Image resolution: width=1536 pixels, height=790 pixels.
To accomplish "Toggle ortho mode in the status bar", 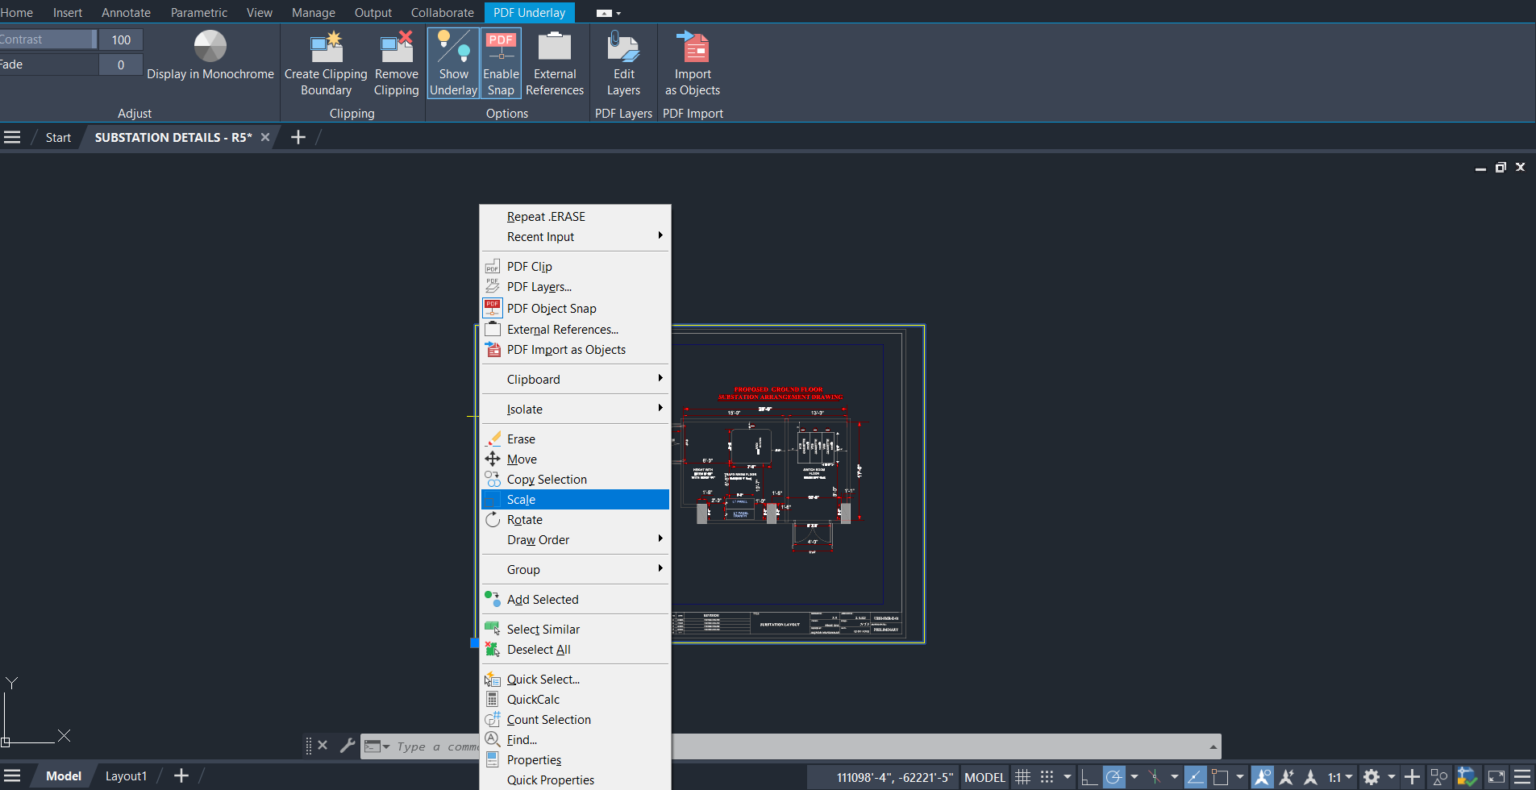I will point(1089,777).
